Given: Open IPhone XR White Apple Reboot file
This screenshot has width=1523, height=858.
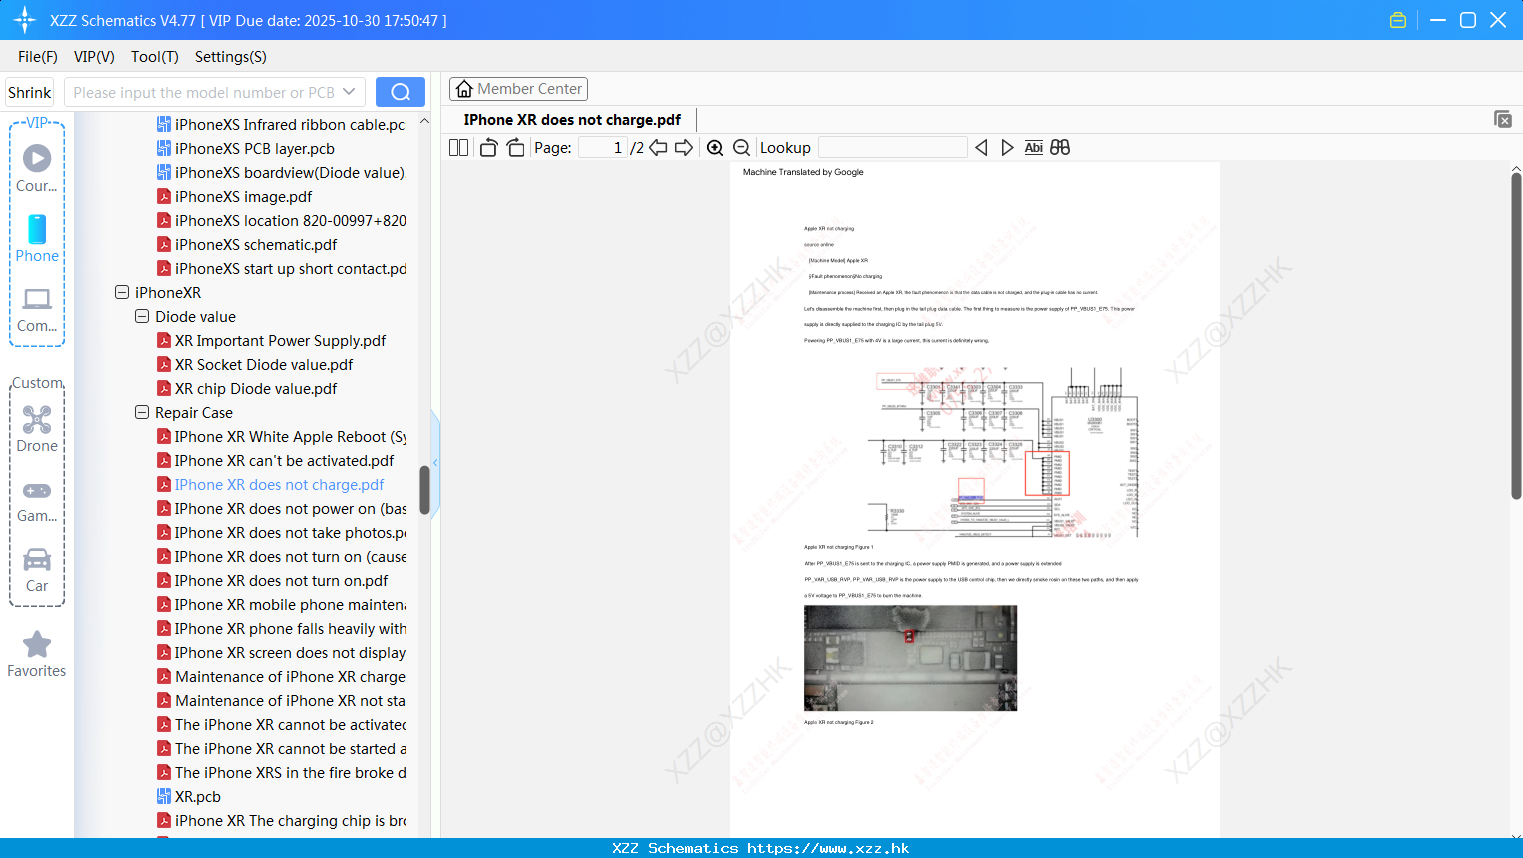Looking at the screenshot, I should pos(281,436).
